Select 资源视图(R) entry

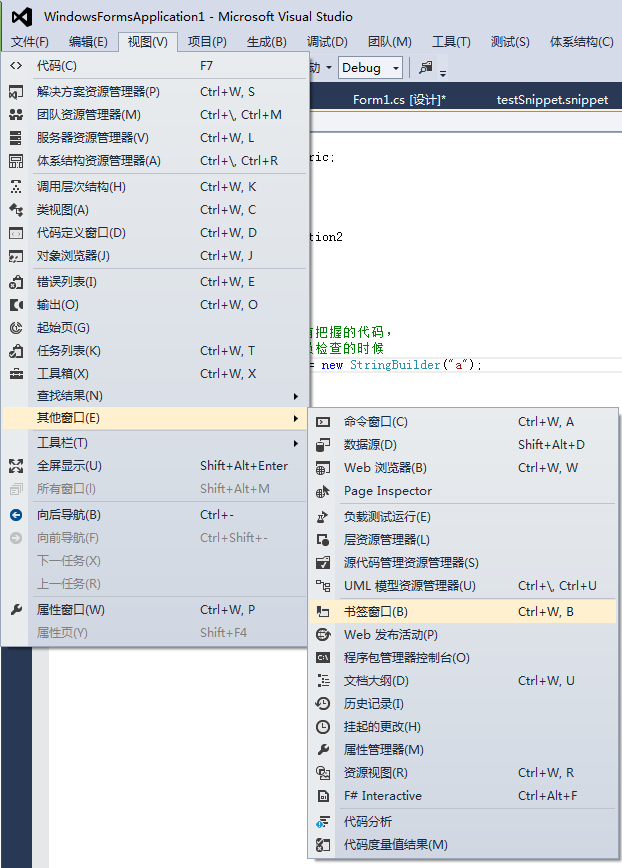point(463,773)
